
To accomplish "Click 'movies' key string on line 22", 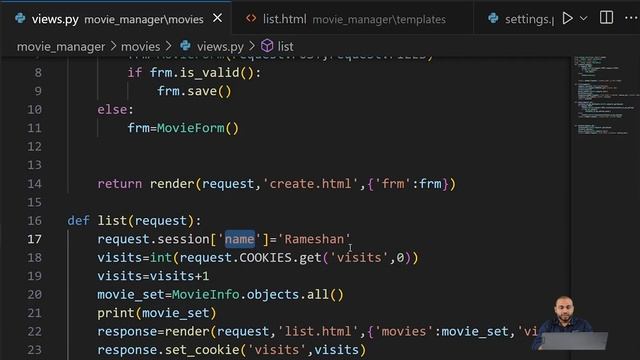I will click(403, 331).
